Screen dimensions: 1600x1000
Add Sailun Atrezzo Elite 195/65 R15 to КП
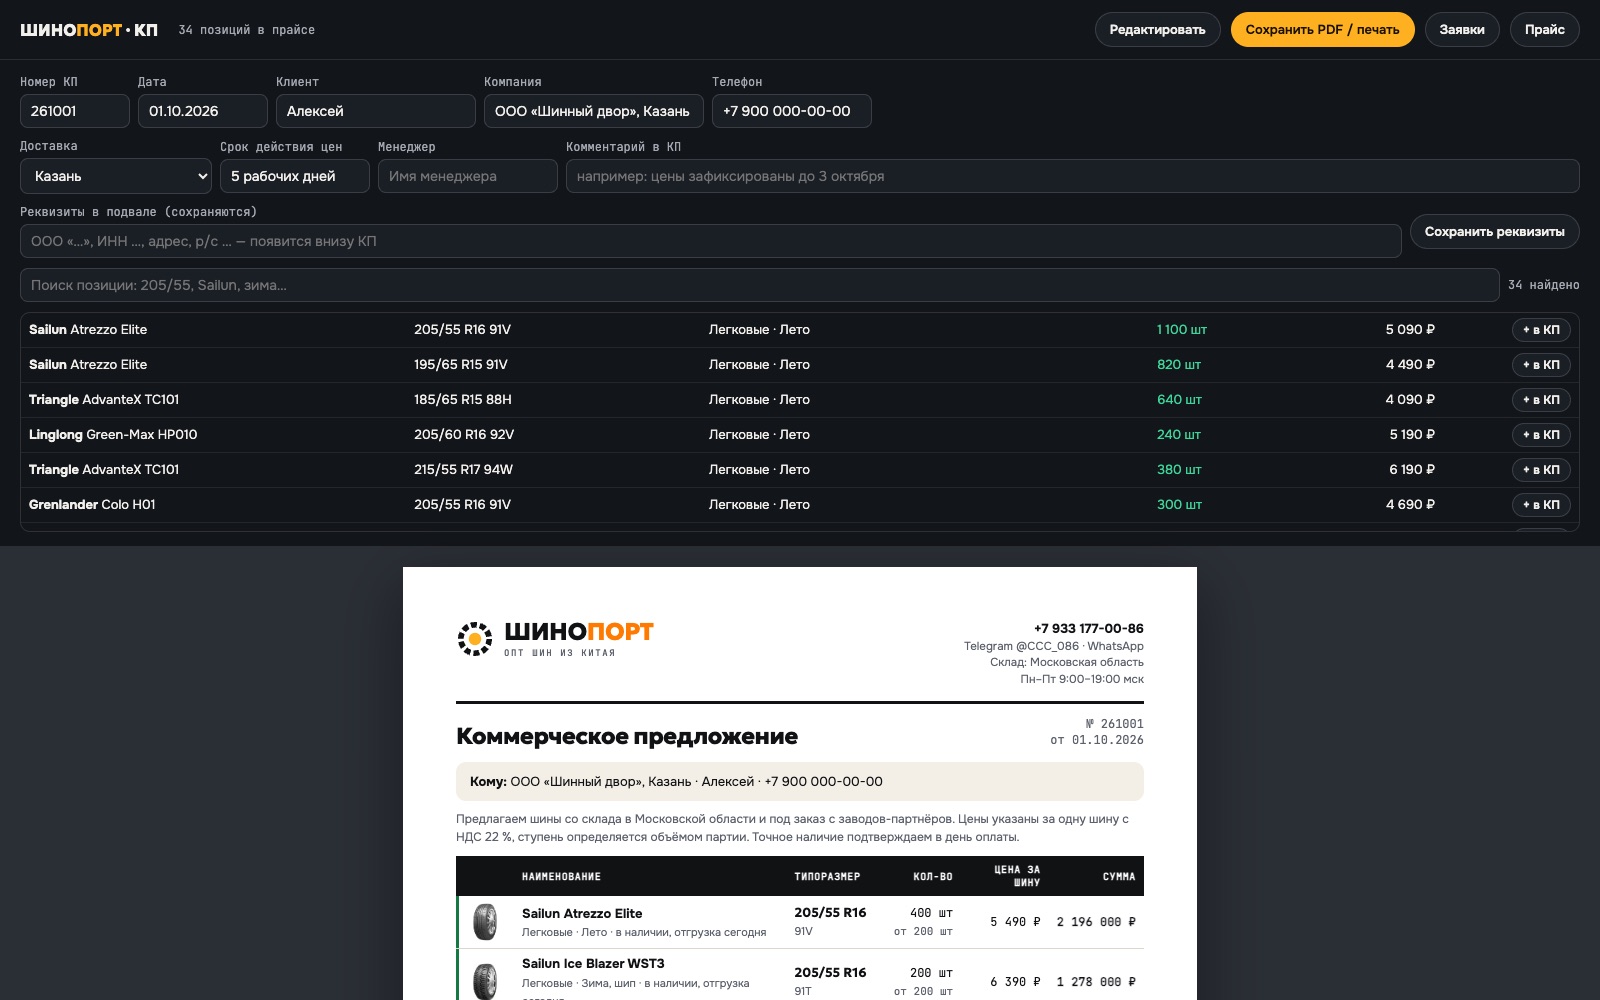1541,365
